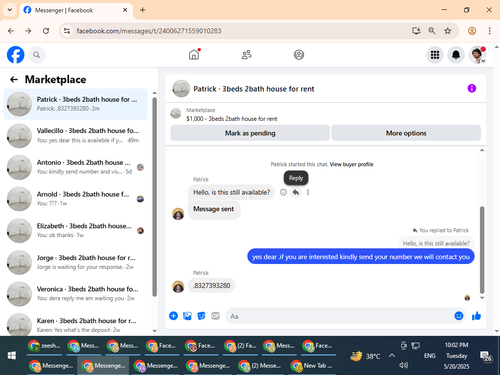Show hidden system tray icons
Image resolution: width=500 pixels, height=375 pixels.
[392, 356]
